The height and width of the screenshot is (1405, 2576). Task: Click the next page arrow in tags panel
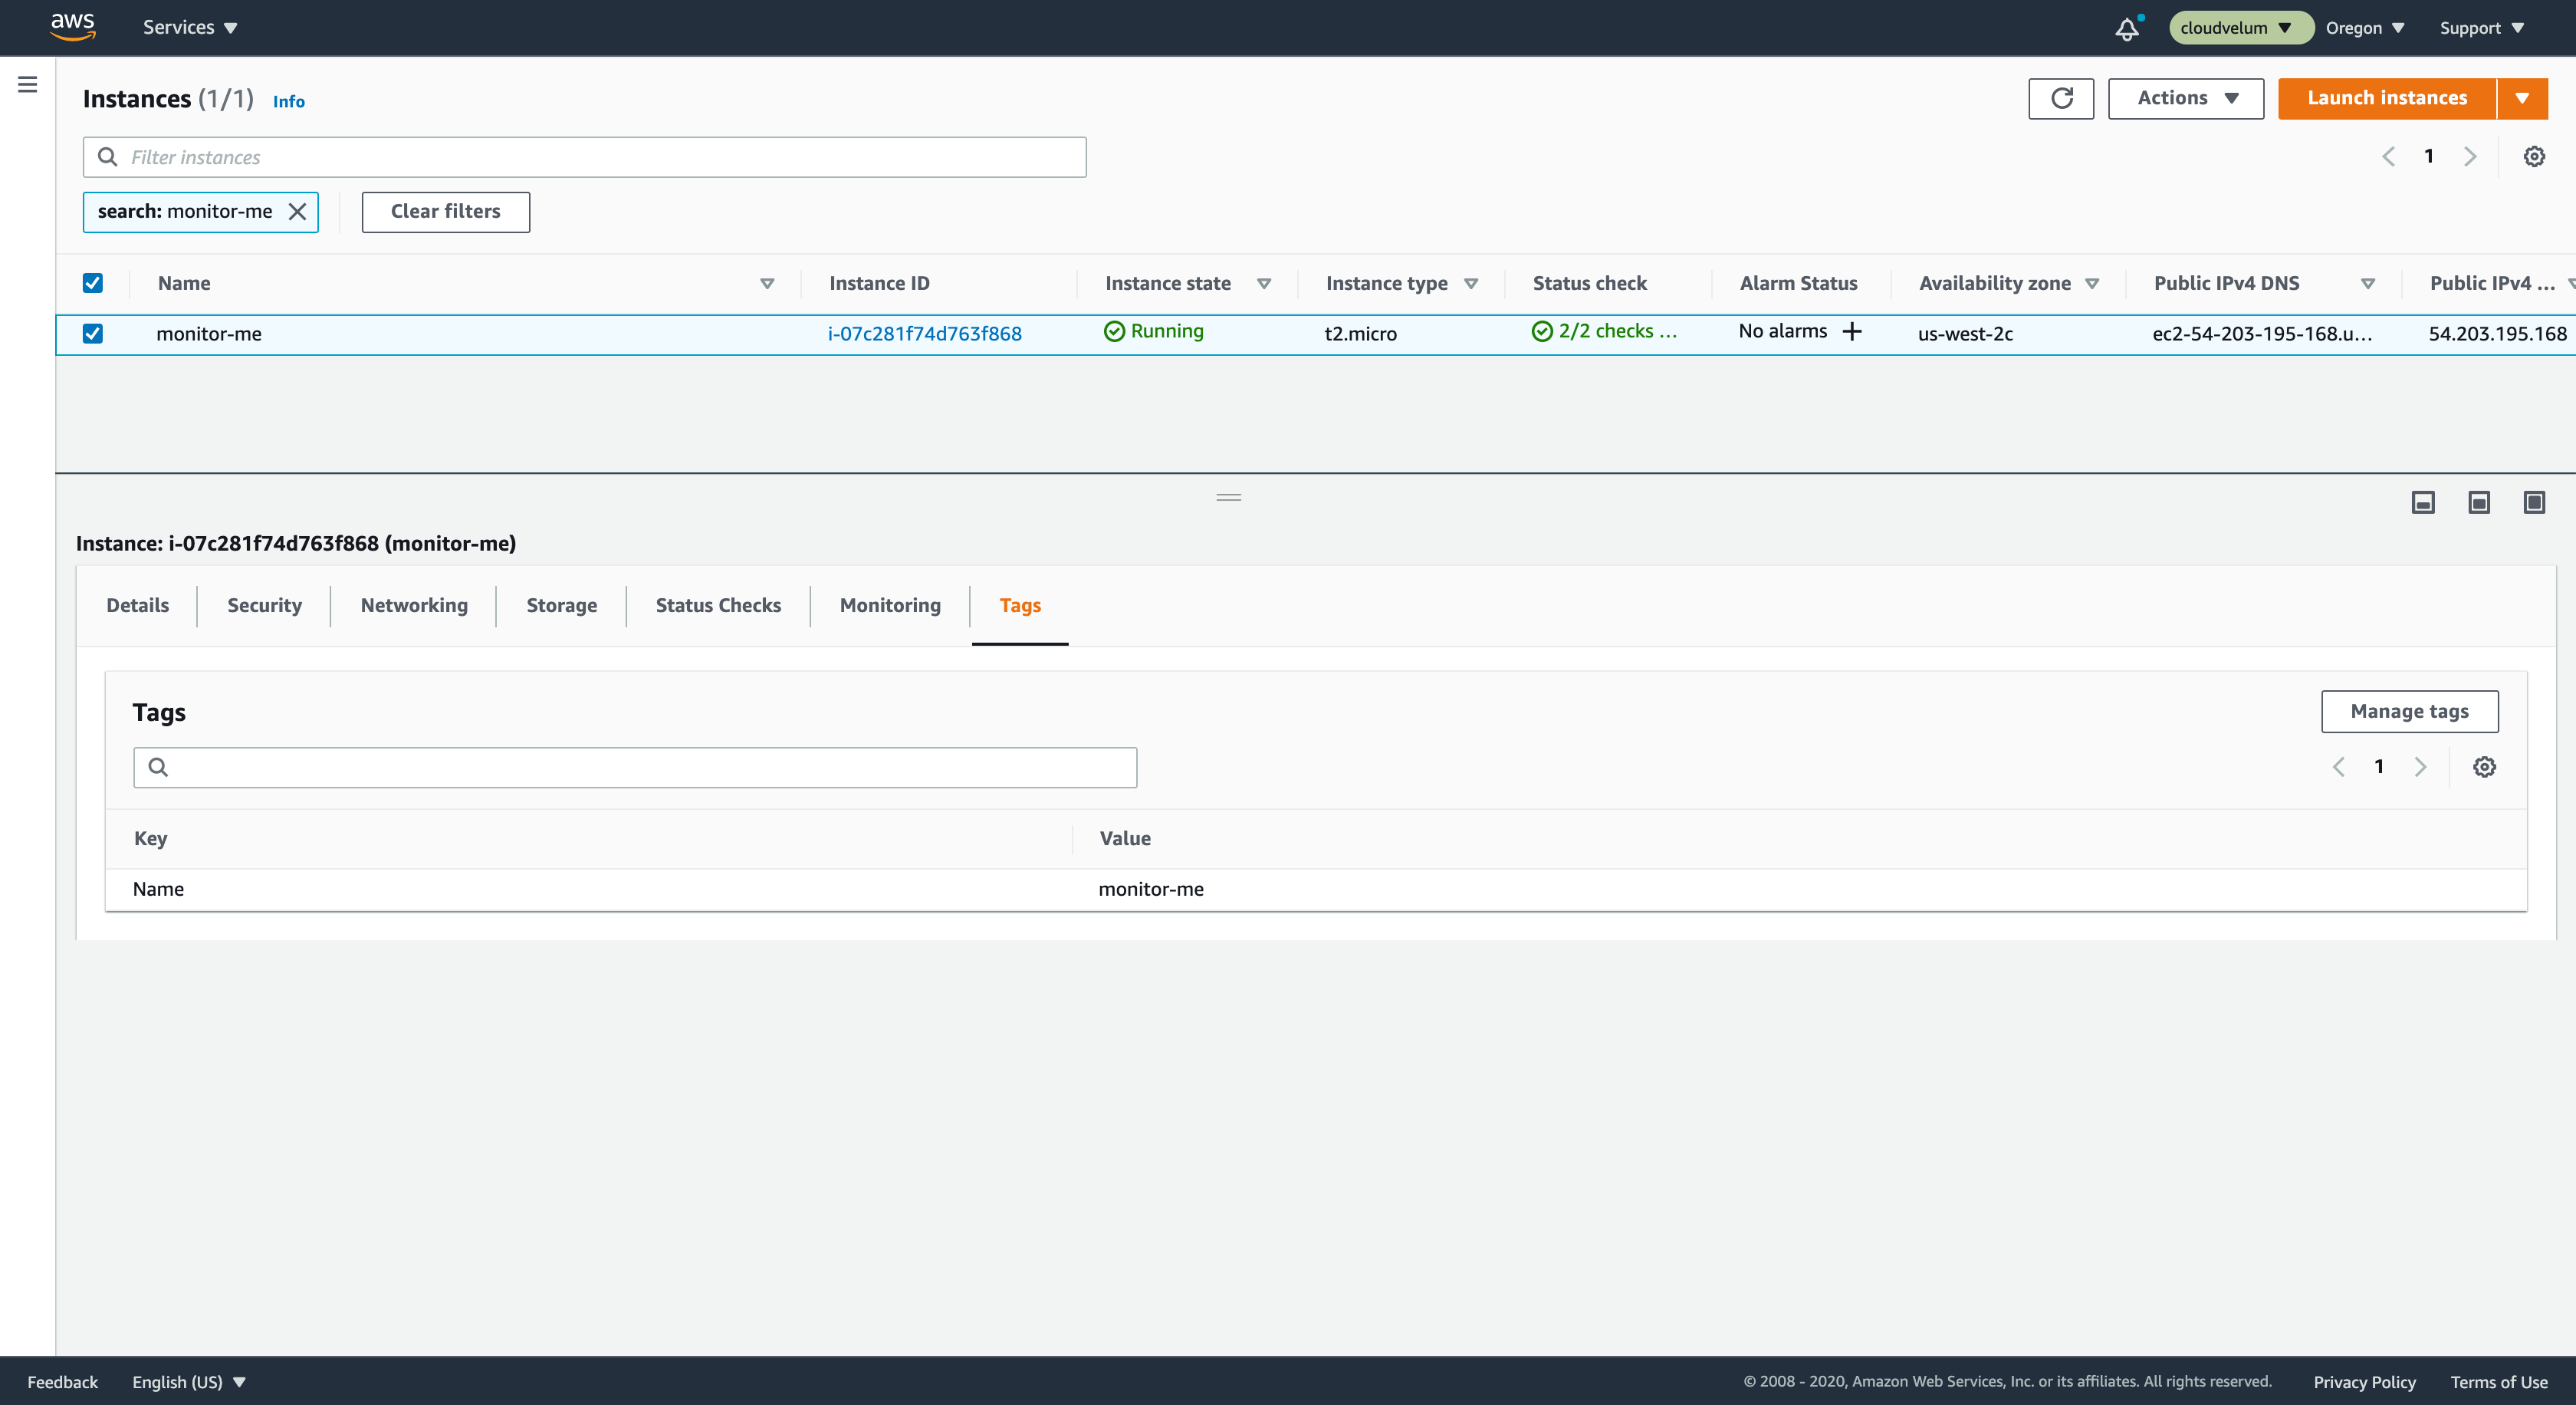[2420, 766]
